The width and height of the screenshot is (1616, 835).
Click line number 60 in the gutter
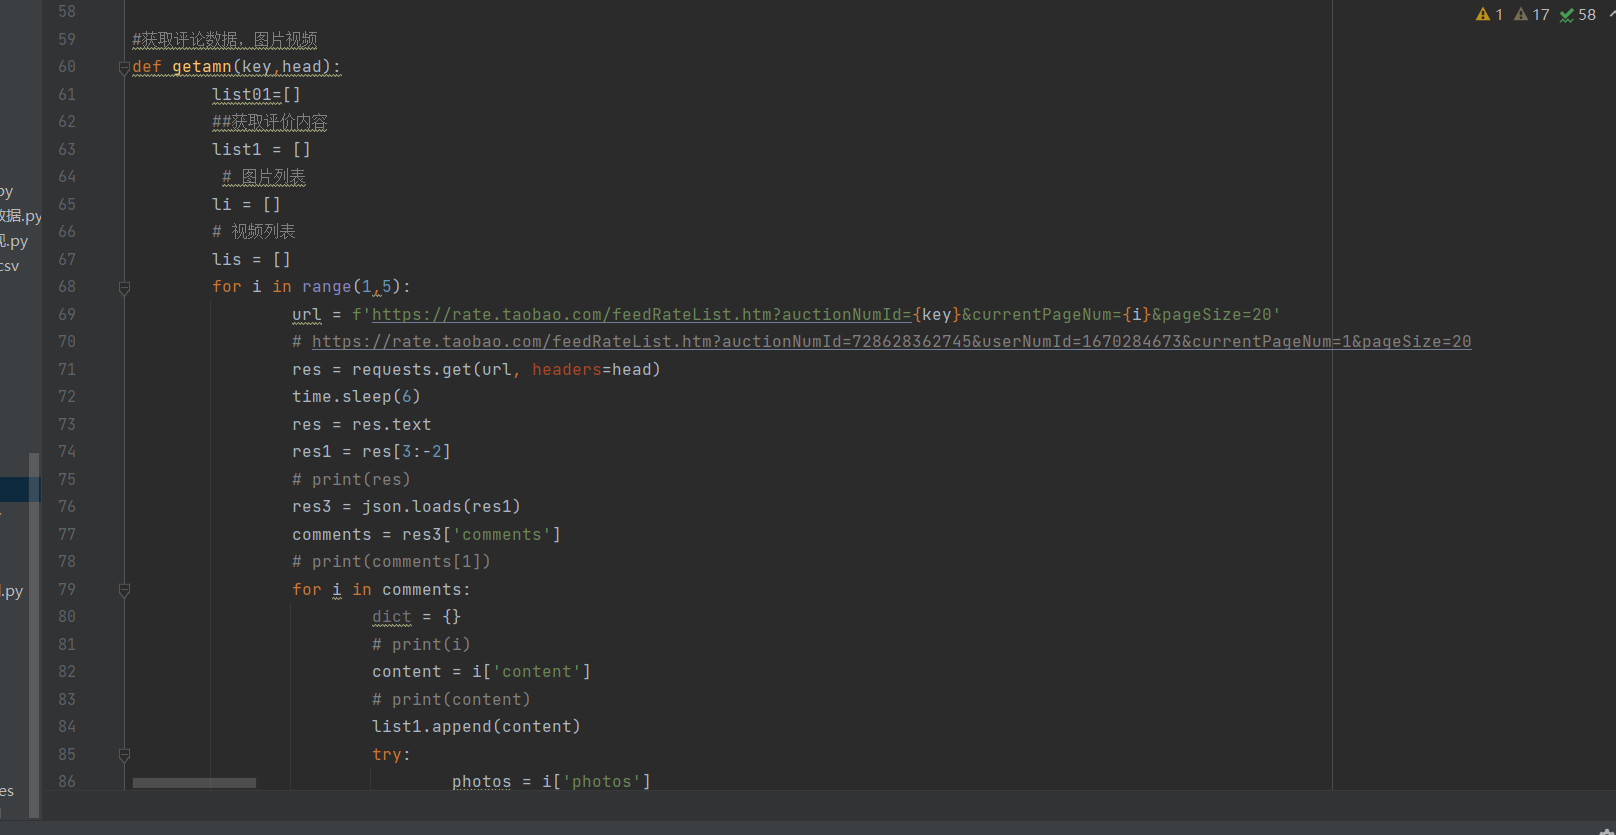coord(67,67)
